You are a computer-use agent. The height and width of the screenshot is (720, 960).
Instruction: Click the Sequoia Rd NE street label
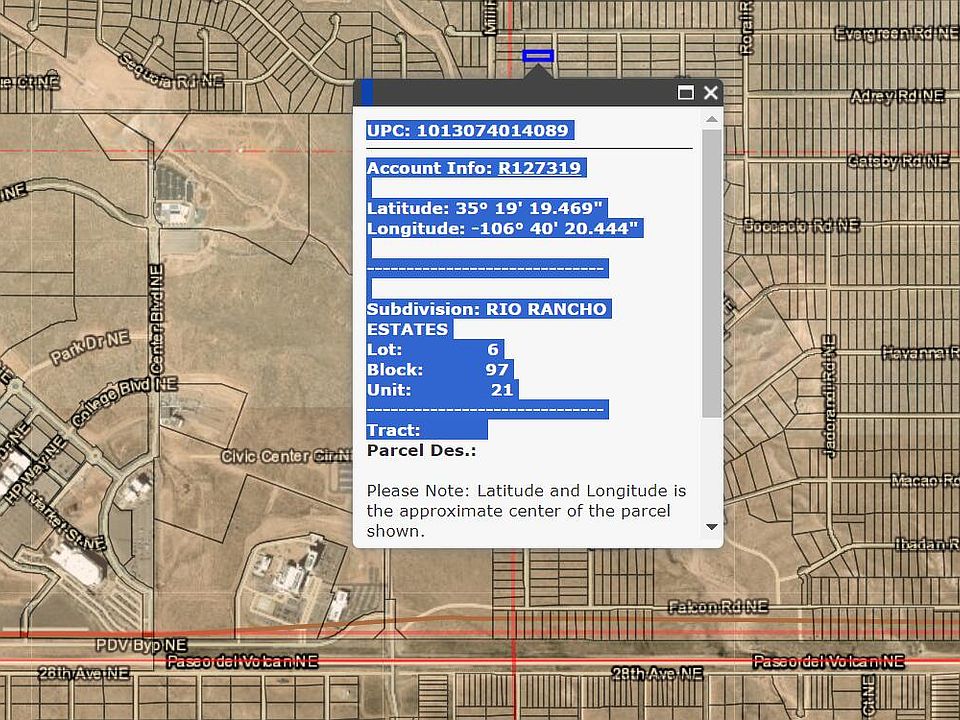170,70
